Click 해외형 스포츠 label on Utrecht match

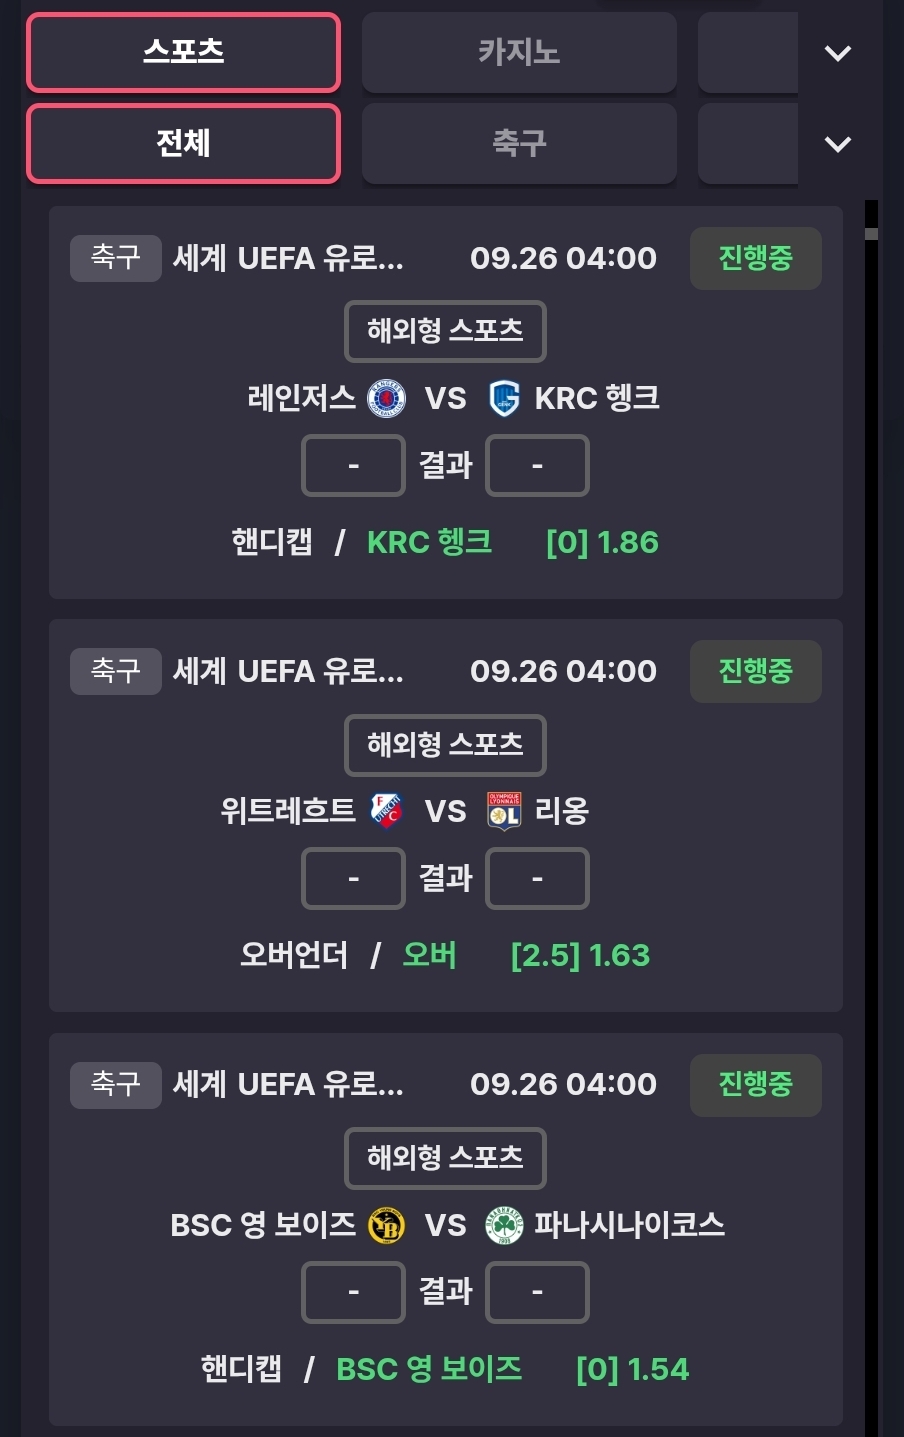tap(445, 745)
